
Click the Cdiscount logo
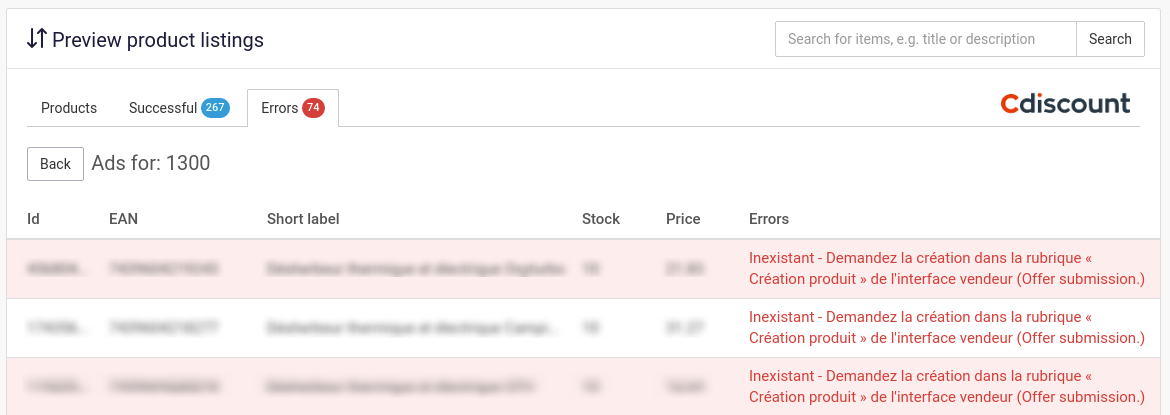(x=1065, y=104)
